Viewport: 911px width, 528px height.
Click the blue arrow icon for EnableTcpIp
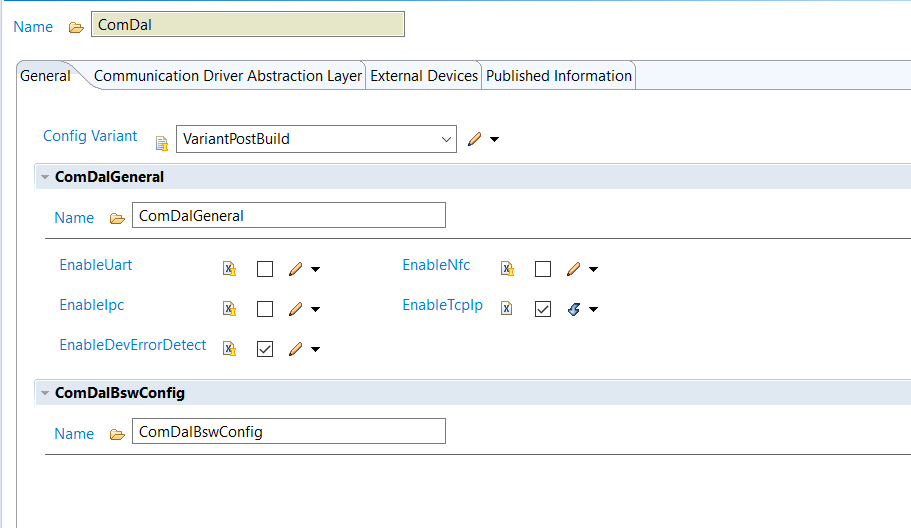coord(573,309)
